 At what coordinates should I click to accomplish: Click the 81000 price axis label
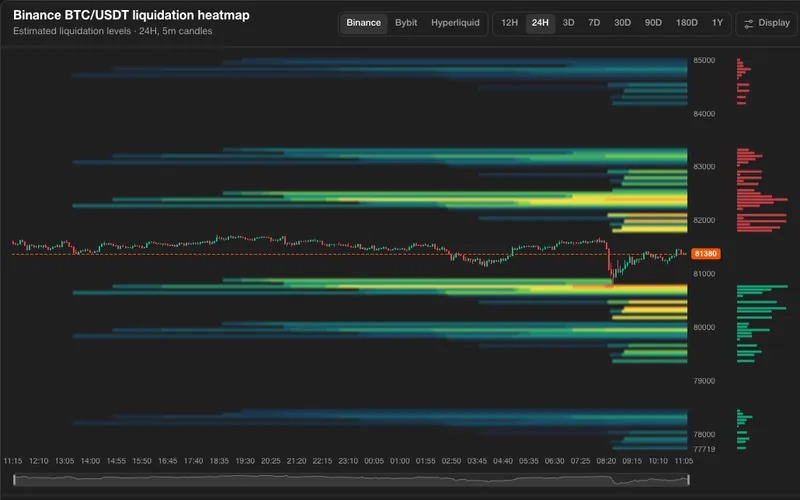pyautogui.click(x=704, y=274)
